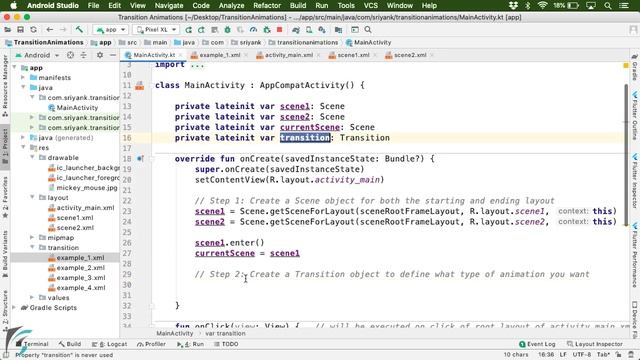Click the Make Project hammer icon
This screenshot has width=640, height=360.
pyautogui.click(x=79, y=30)
